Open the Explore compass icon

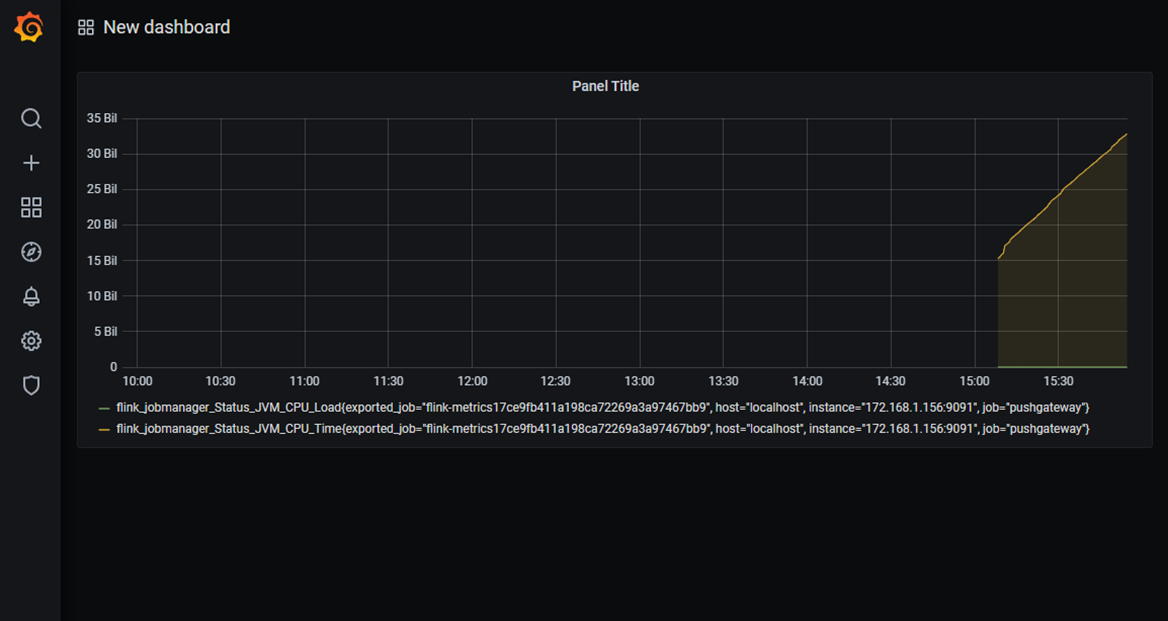31,252
